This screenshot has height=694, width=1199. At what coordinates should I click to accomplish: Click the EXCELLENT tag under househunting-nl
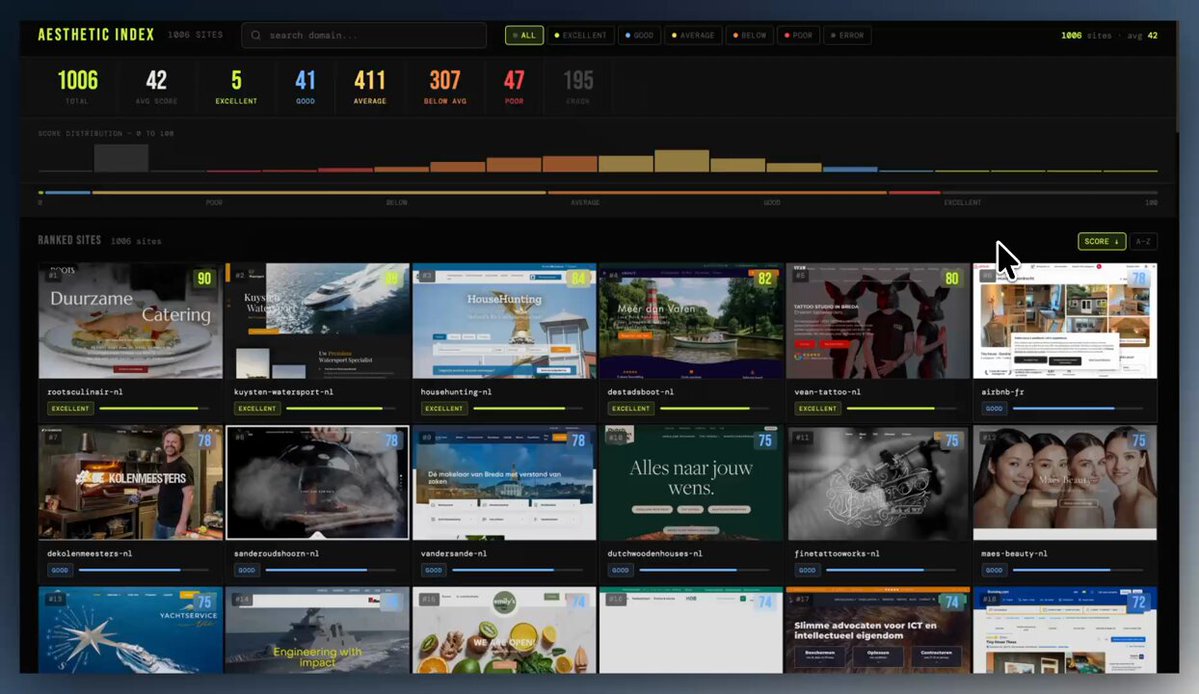click(x=443, y=409)
